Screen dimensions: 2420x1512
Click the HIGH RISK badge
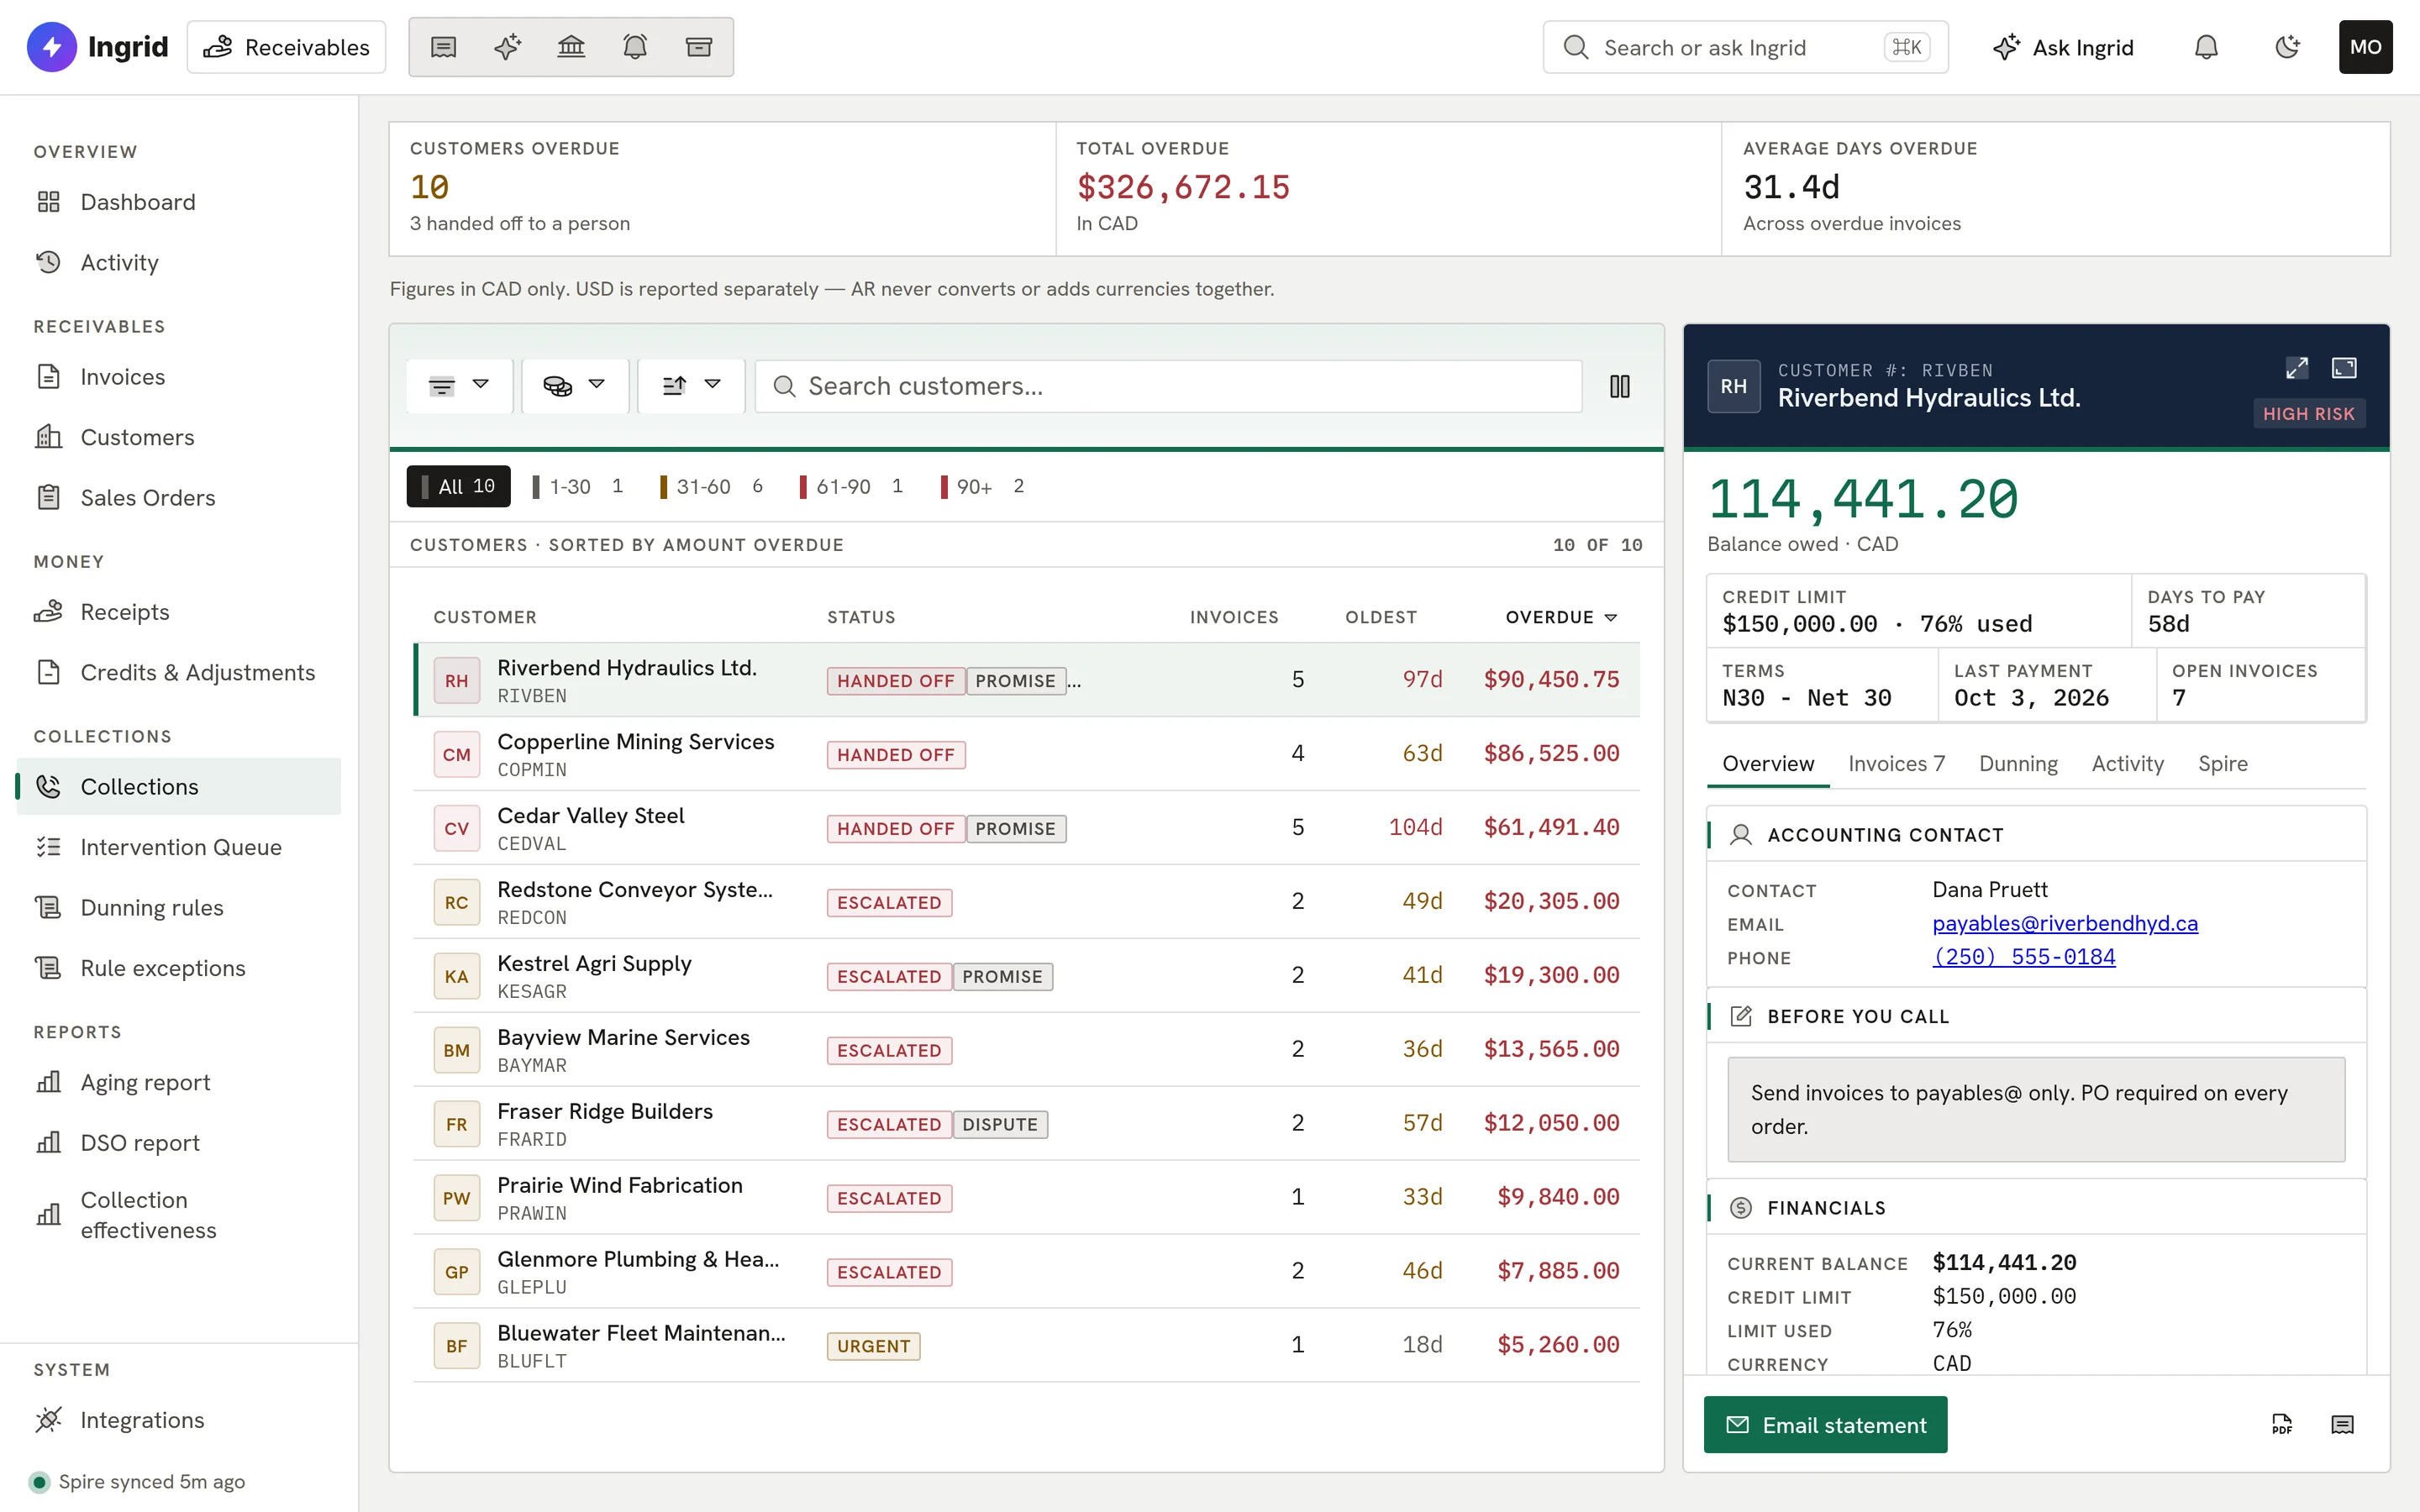pos(2308,413)
